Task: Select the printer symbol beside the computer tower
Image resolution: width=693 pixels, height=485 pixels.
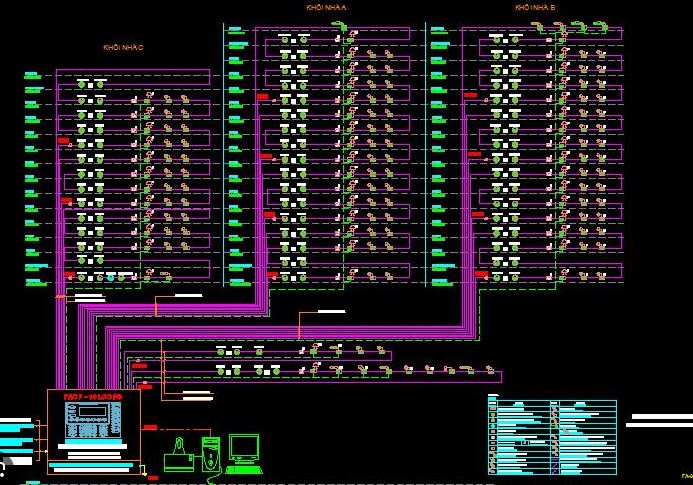Action: click(x=179, y=455)
